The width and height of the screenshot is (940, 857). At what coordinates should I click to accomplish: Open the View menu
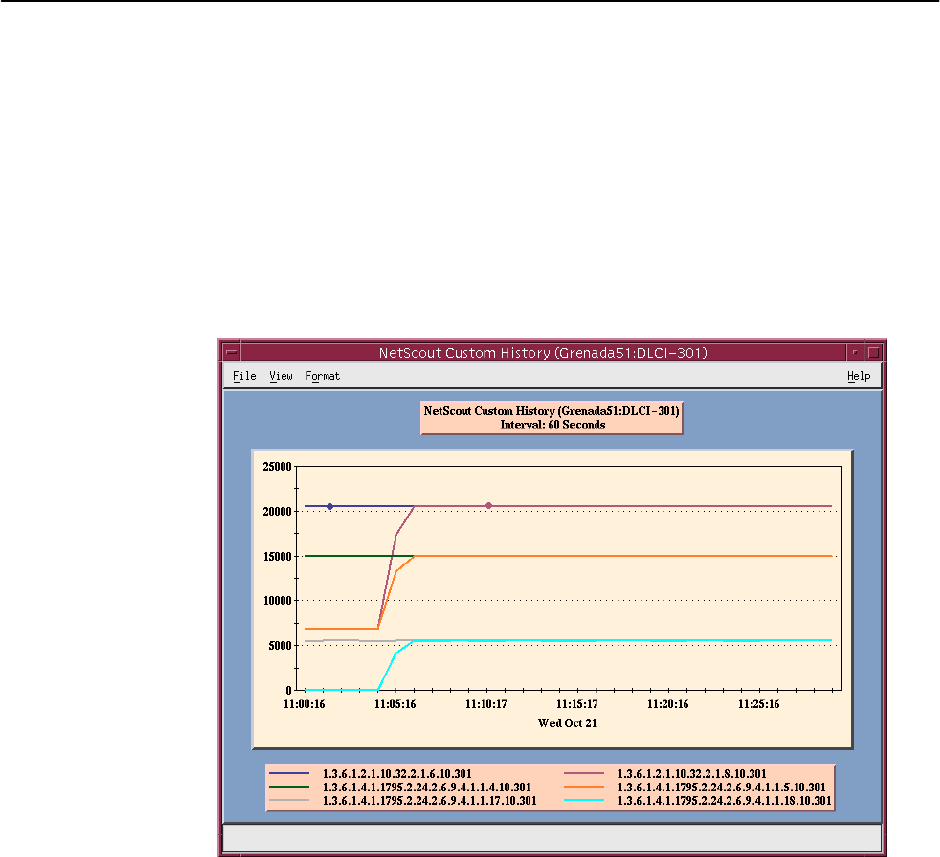[x=281, y=377]
